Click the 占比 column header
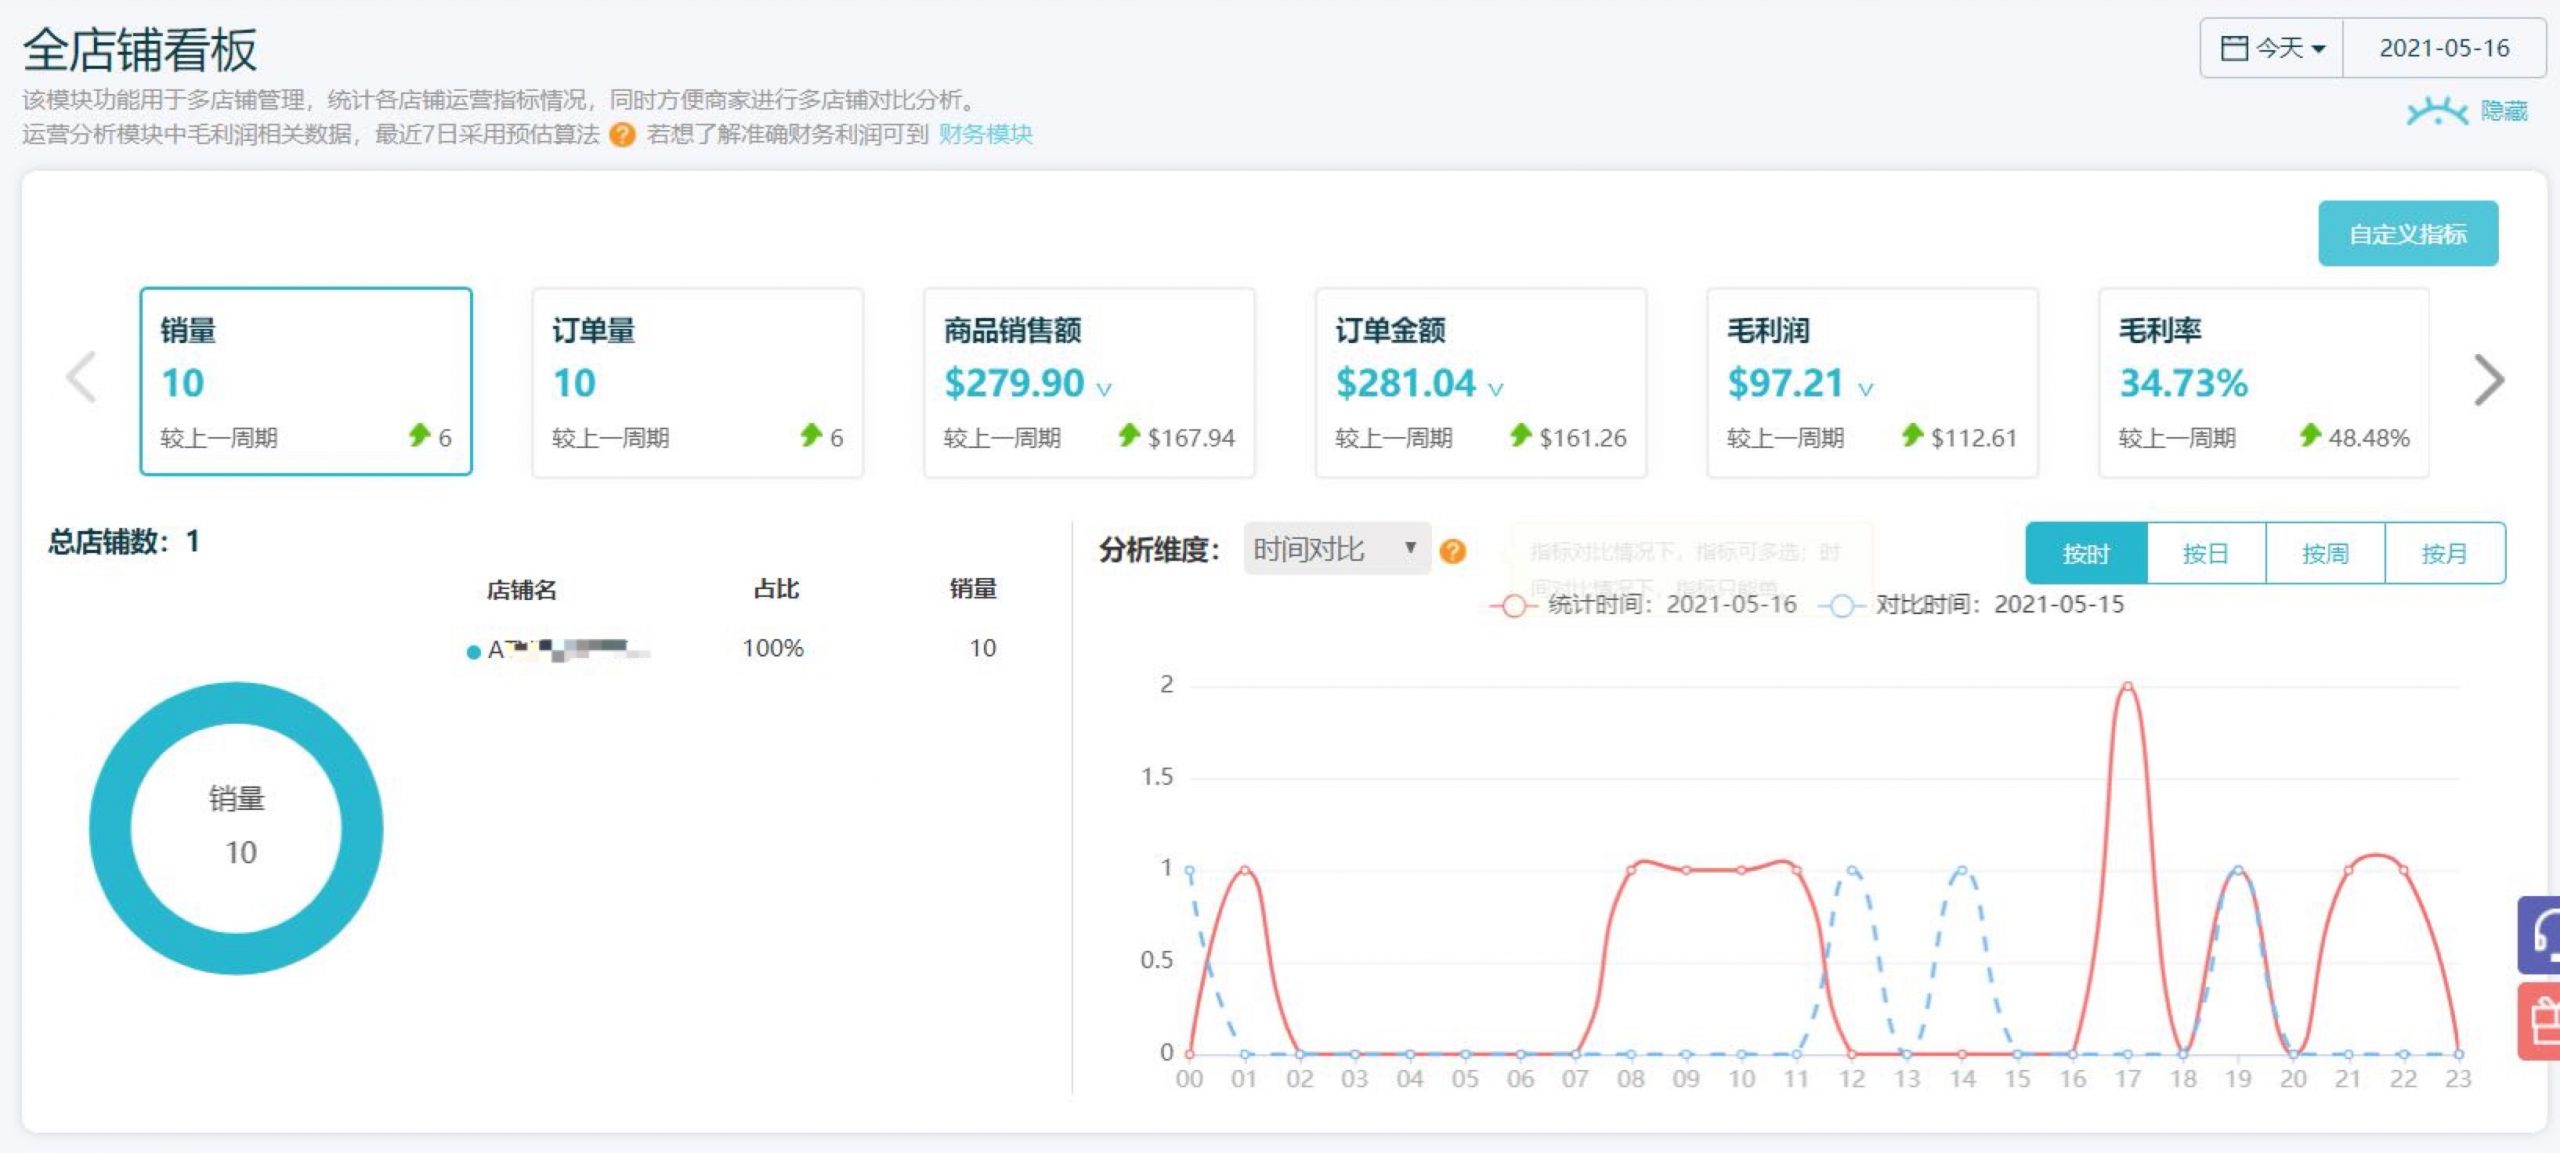The height and width of the screenshot is (1153, 2560). (x=776, y=589)
